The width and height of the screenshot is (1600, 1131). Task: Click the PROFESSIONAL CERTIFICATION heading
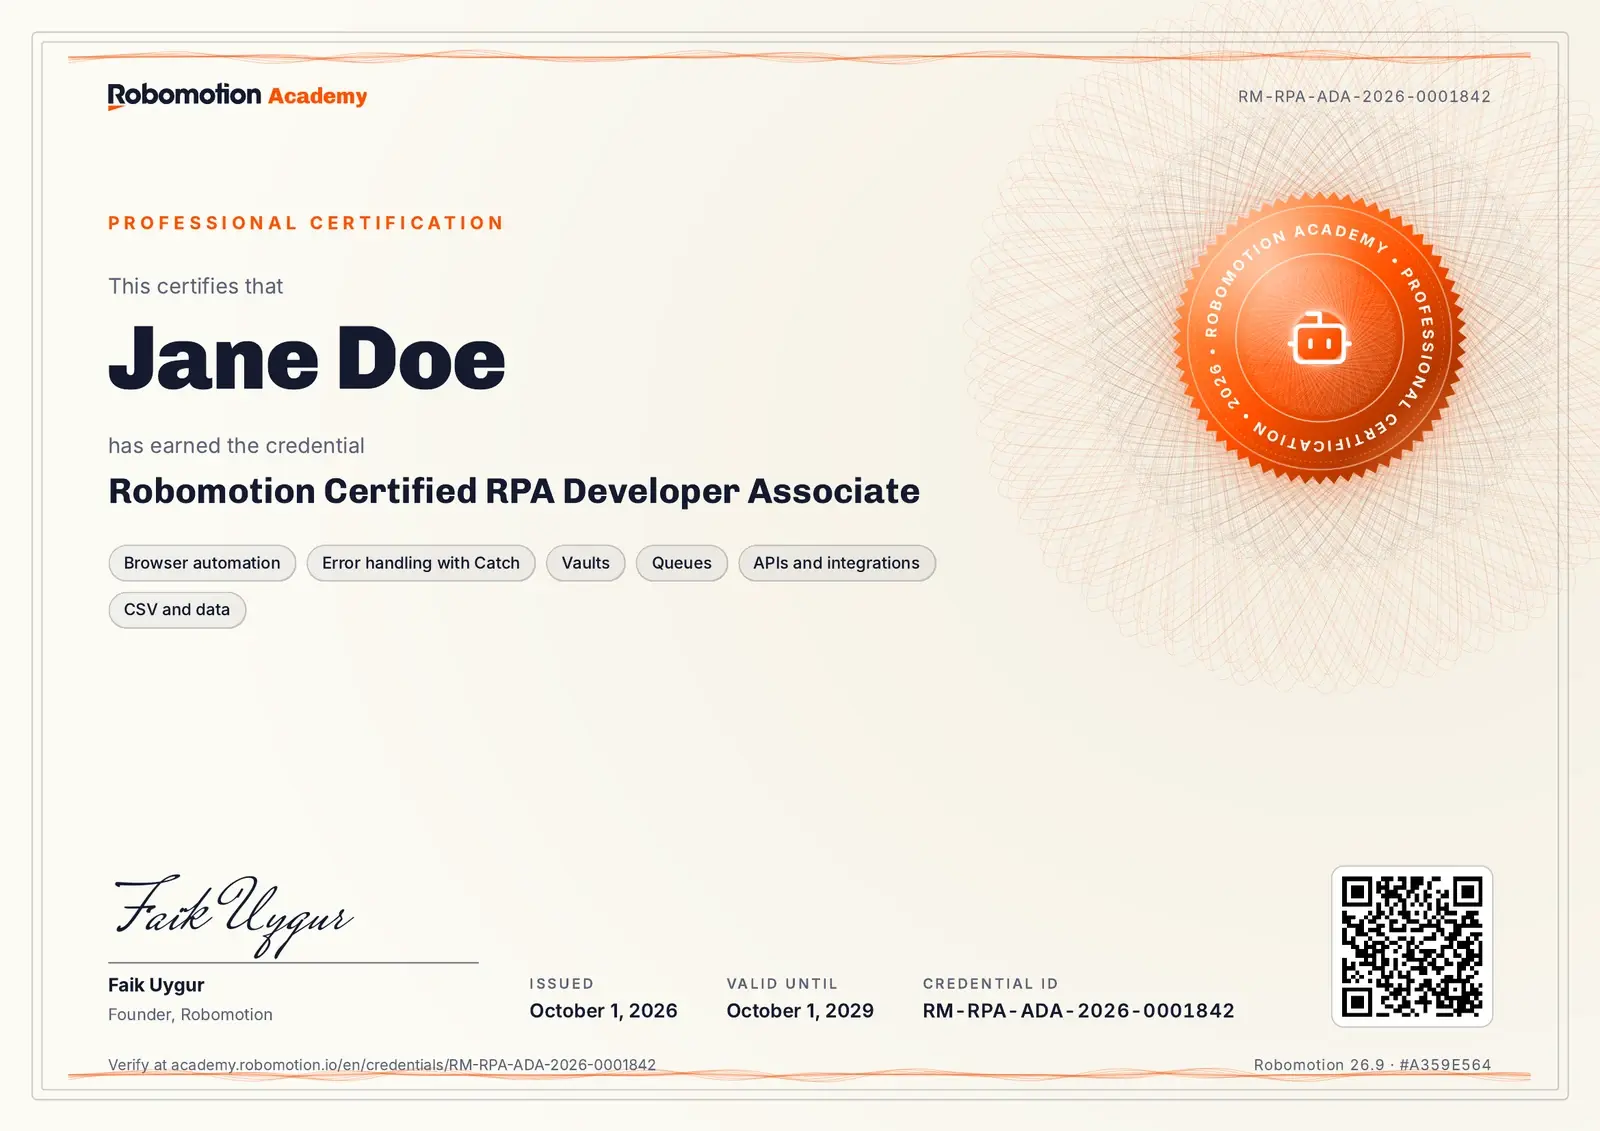[306, 223]
